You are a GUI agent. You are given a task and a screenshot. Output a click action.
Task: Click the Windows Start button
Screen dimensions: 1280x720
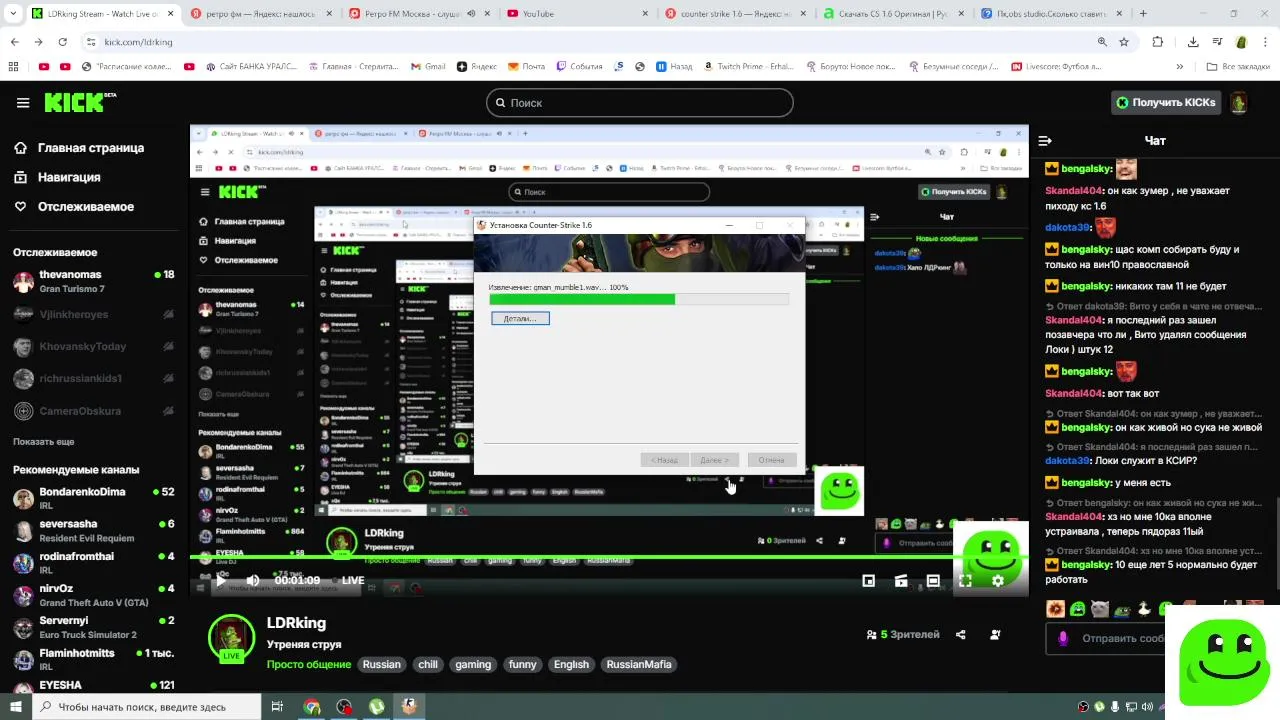15,707
